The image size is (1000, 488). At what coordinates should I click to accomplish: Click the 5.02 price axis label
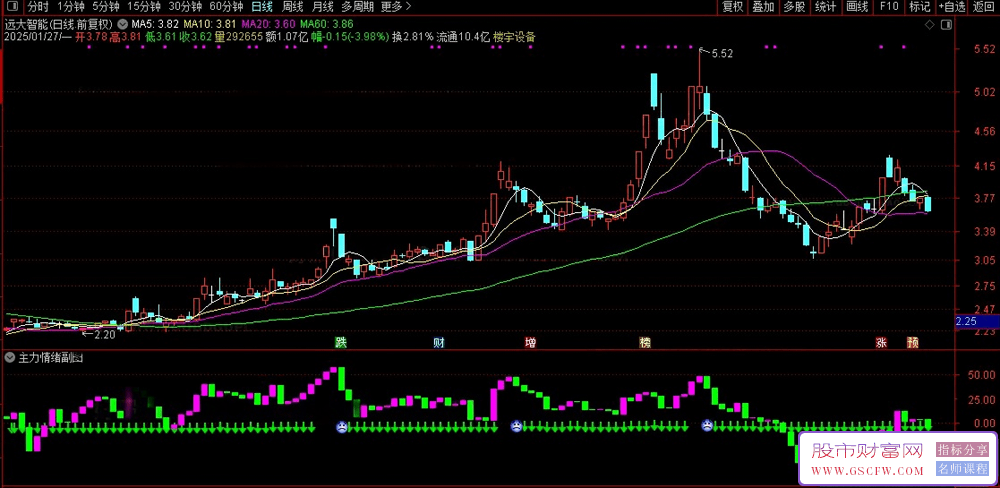pos(983,92)
